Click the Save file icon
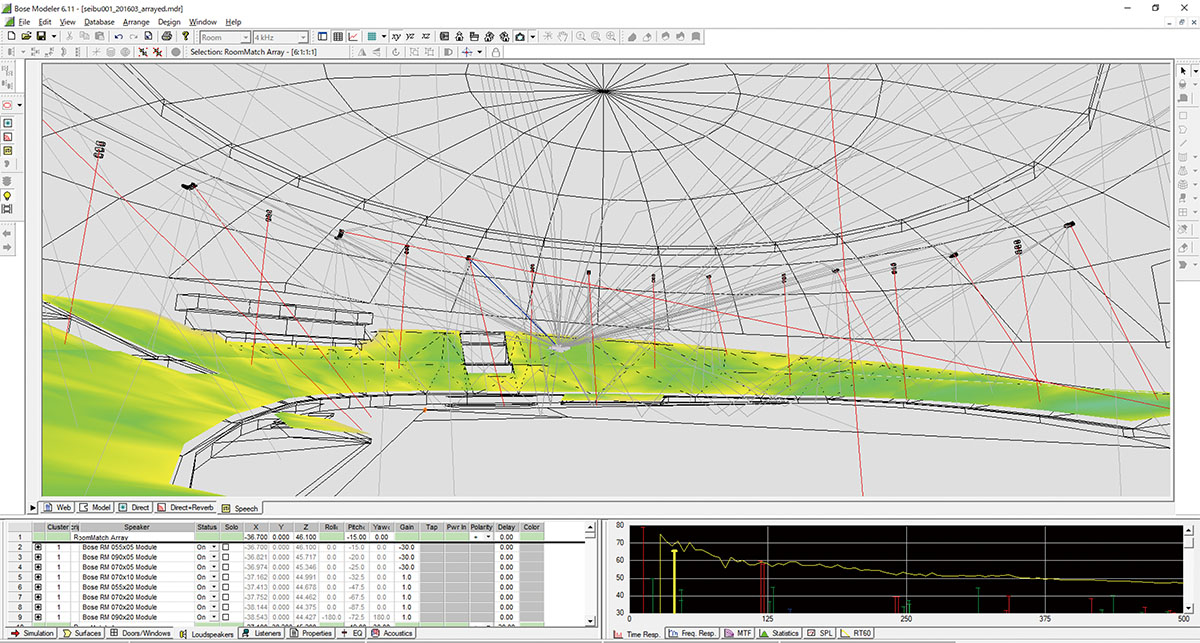The width and height of the screenshot is (1200, 643). (x=41, y=37)
